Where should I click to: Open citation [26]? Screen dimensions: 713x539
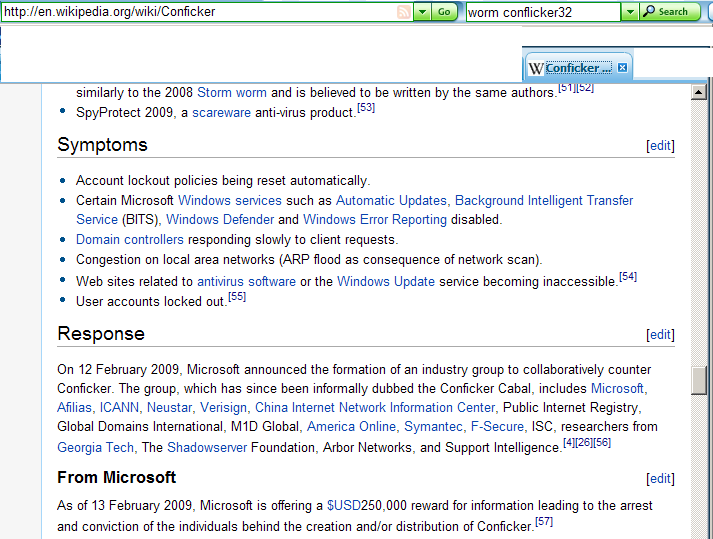pyautogui.click(x=584, y=443)
